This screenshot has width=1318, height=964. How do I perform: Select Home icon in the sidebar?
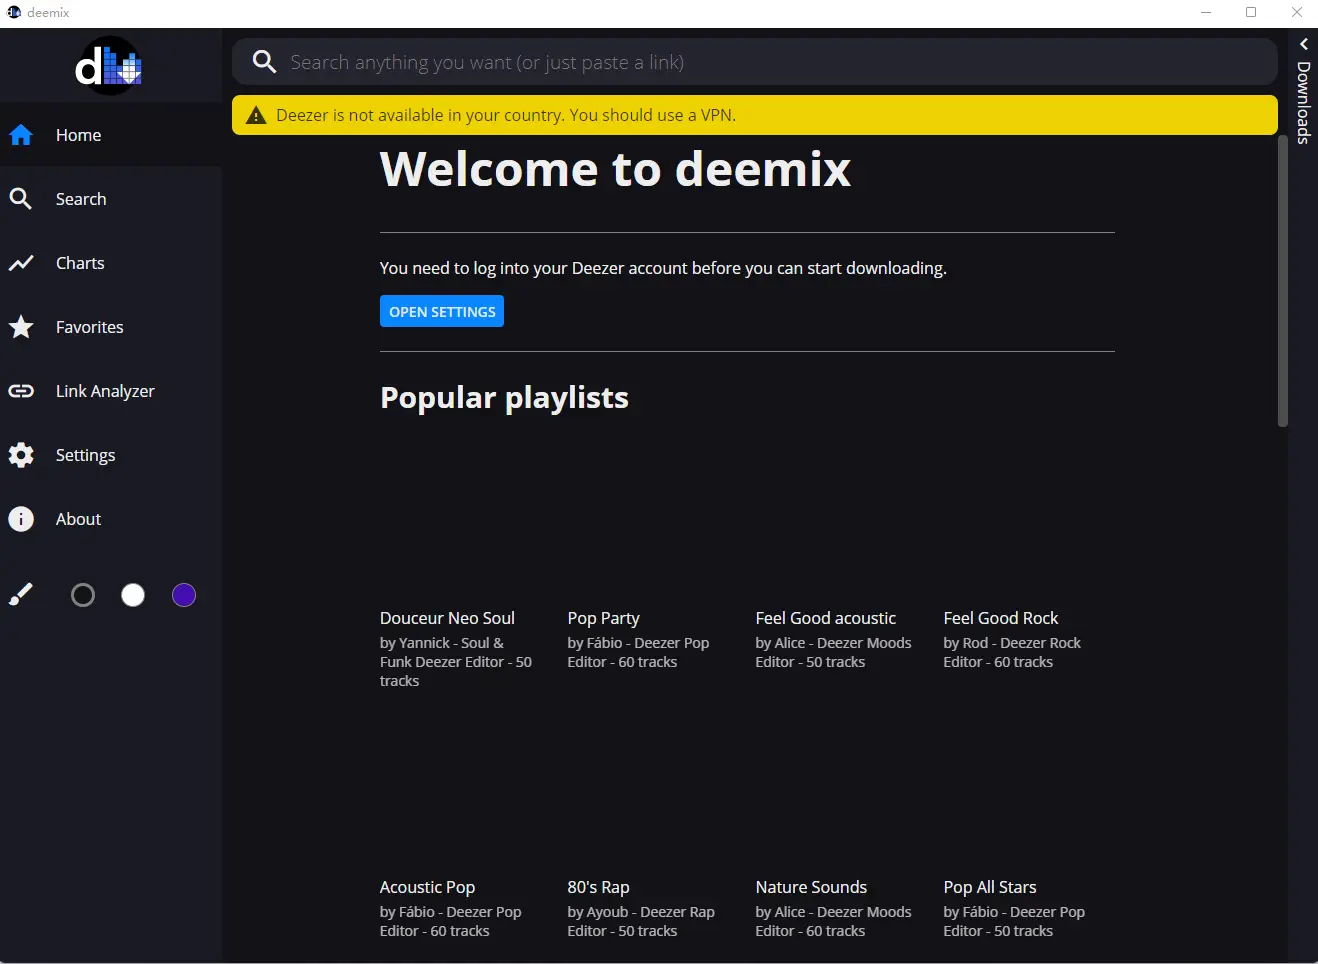point(20,134)
